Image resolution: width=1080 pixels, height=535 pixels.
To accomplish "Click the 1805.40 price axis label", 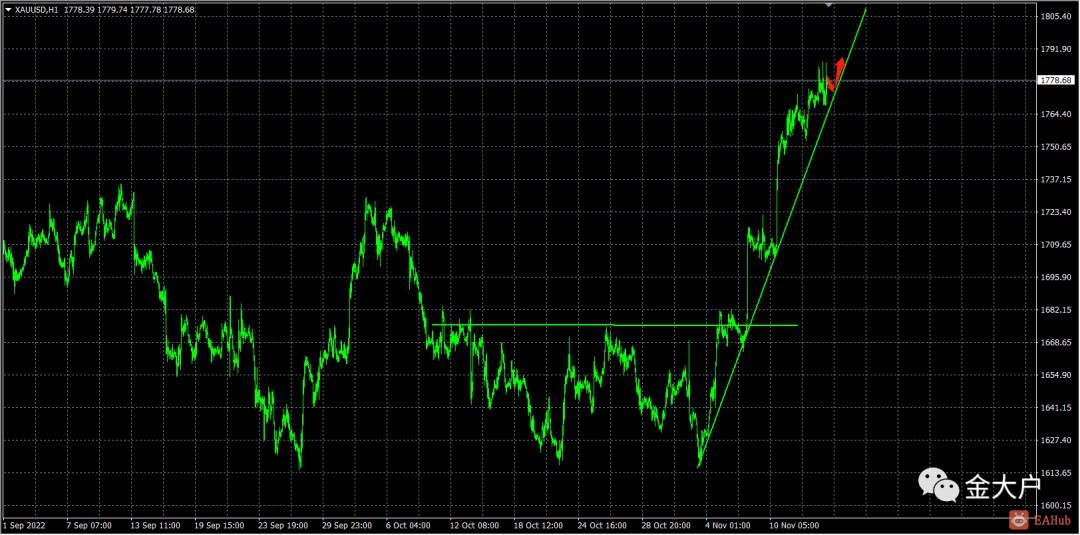I will point(1055,16).
